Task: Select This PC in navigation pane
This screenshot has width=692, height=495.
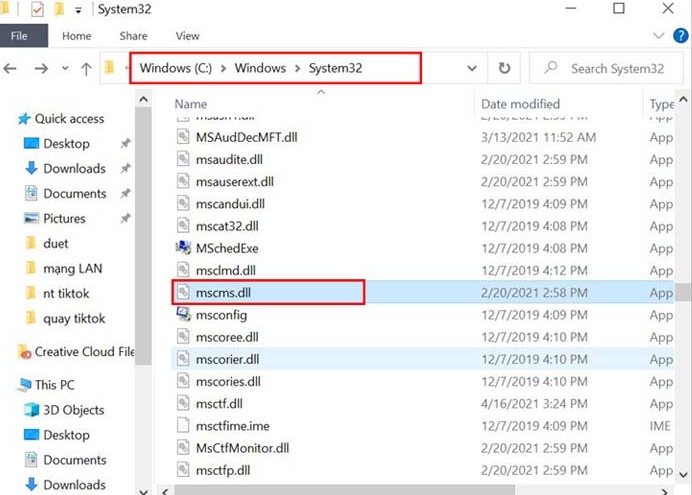Action: (x=55, y=385)
